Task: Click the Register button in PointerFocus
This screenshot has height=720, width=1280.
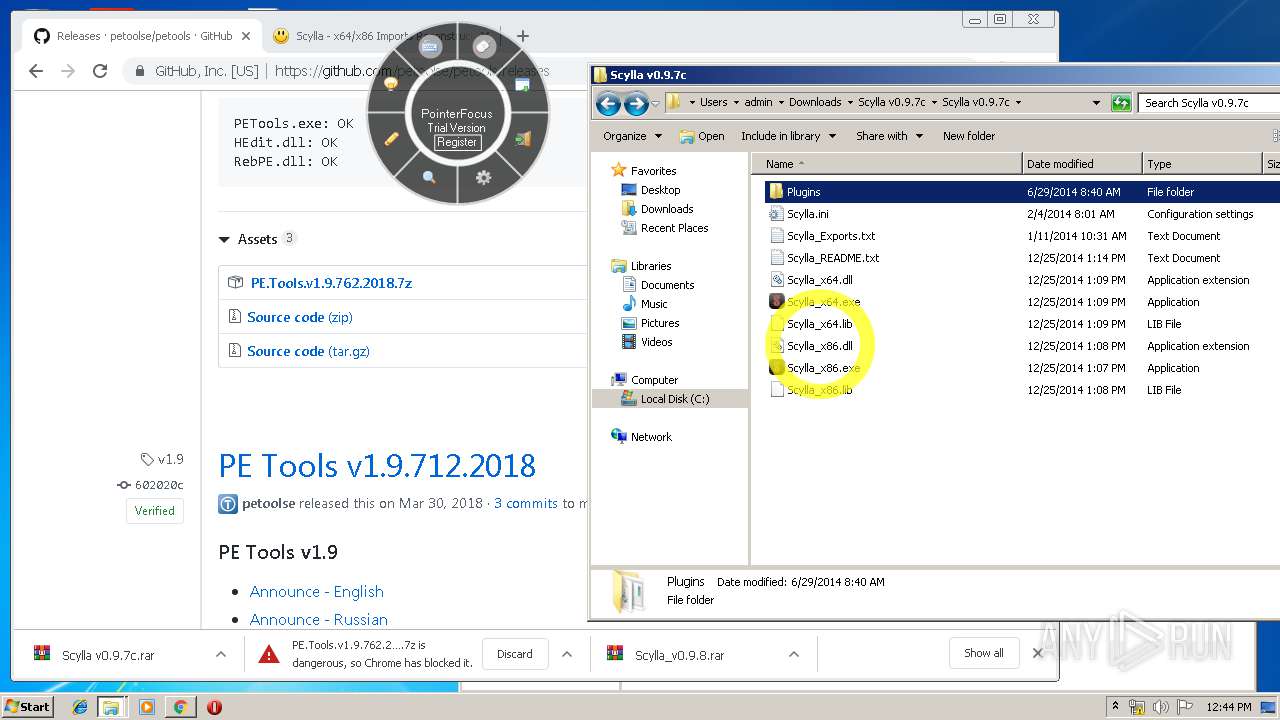Action: click(457, 142)
